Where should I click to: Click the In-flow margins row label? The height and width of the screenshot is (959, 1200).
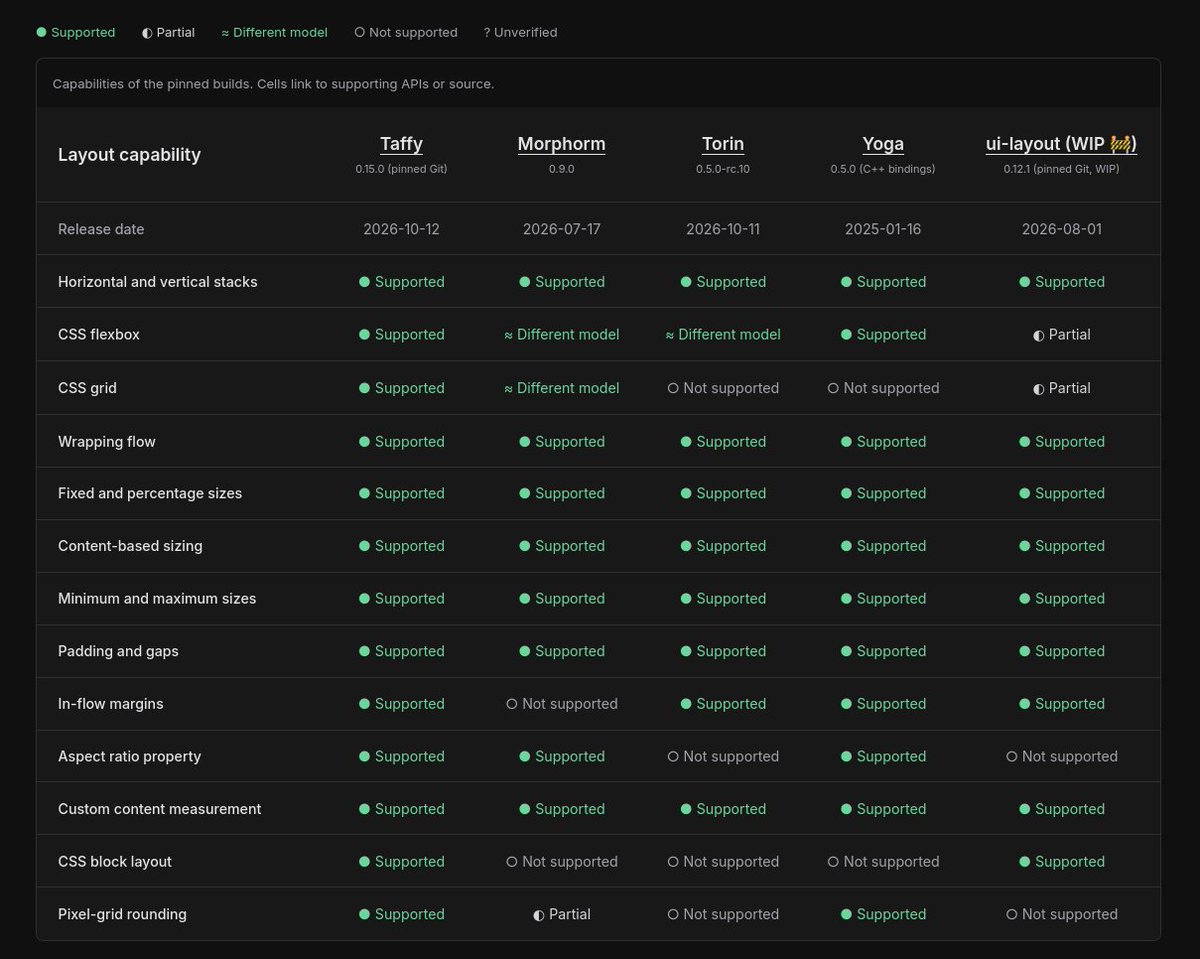(110, 704)
